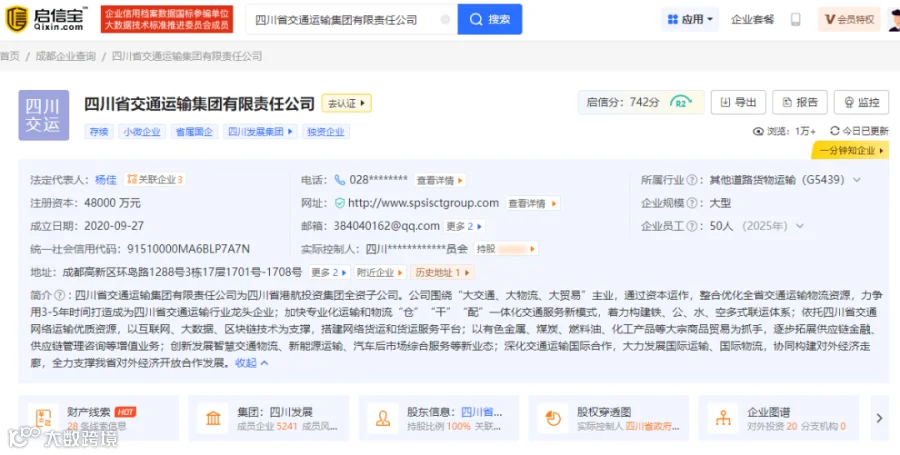Click the 今日已更新 refresh icon
900x455 pixels.
pyautogui.click(x=835, y=131)
